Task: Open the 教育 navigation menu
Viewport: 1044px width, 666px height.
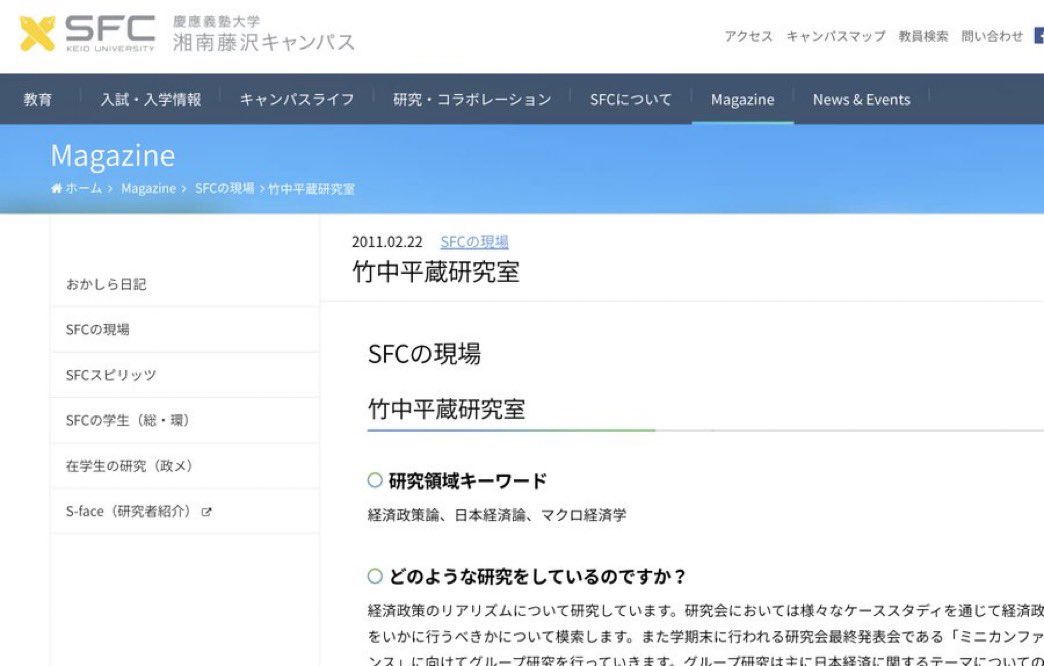Action: [38, 99]
